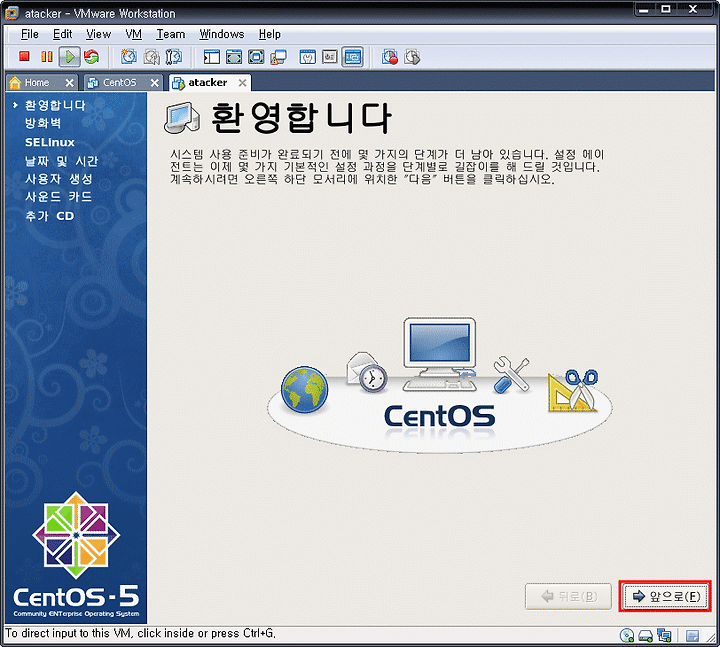
Task: Minimize the VMware Workstation window
Action: [644, 10]
